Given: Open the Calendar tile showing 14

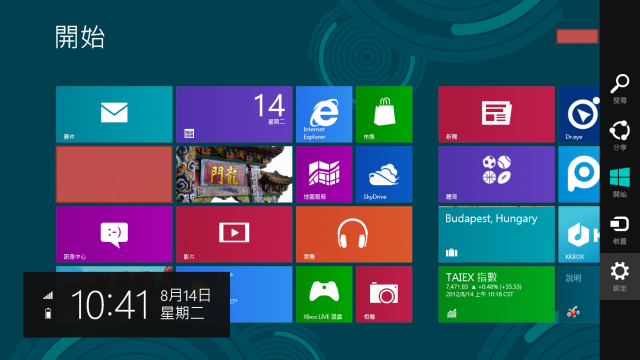Looking at the screenshot, I should click(x=234, y=114).
